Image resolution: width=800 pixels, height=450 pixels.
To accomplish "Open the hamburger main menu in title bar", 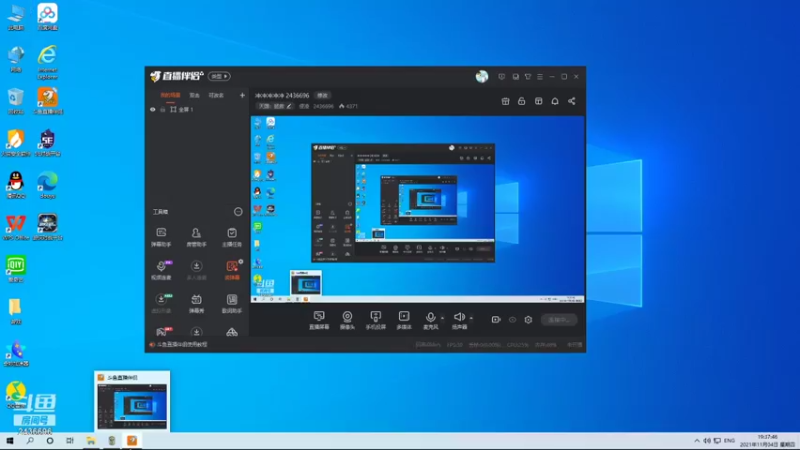I will tap(540, 77).
